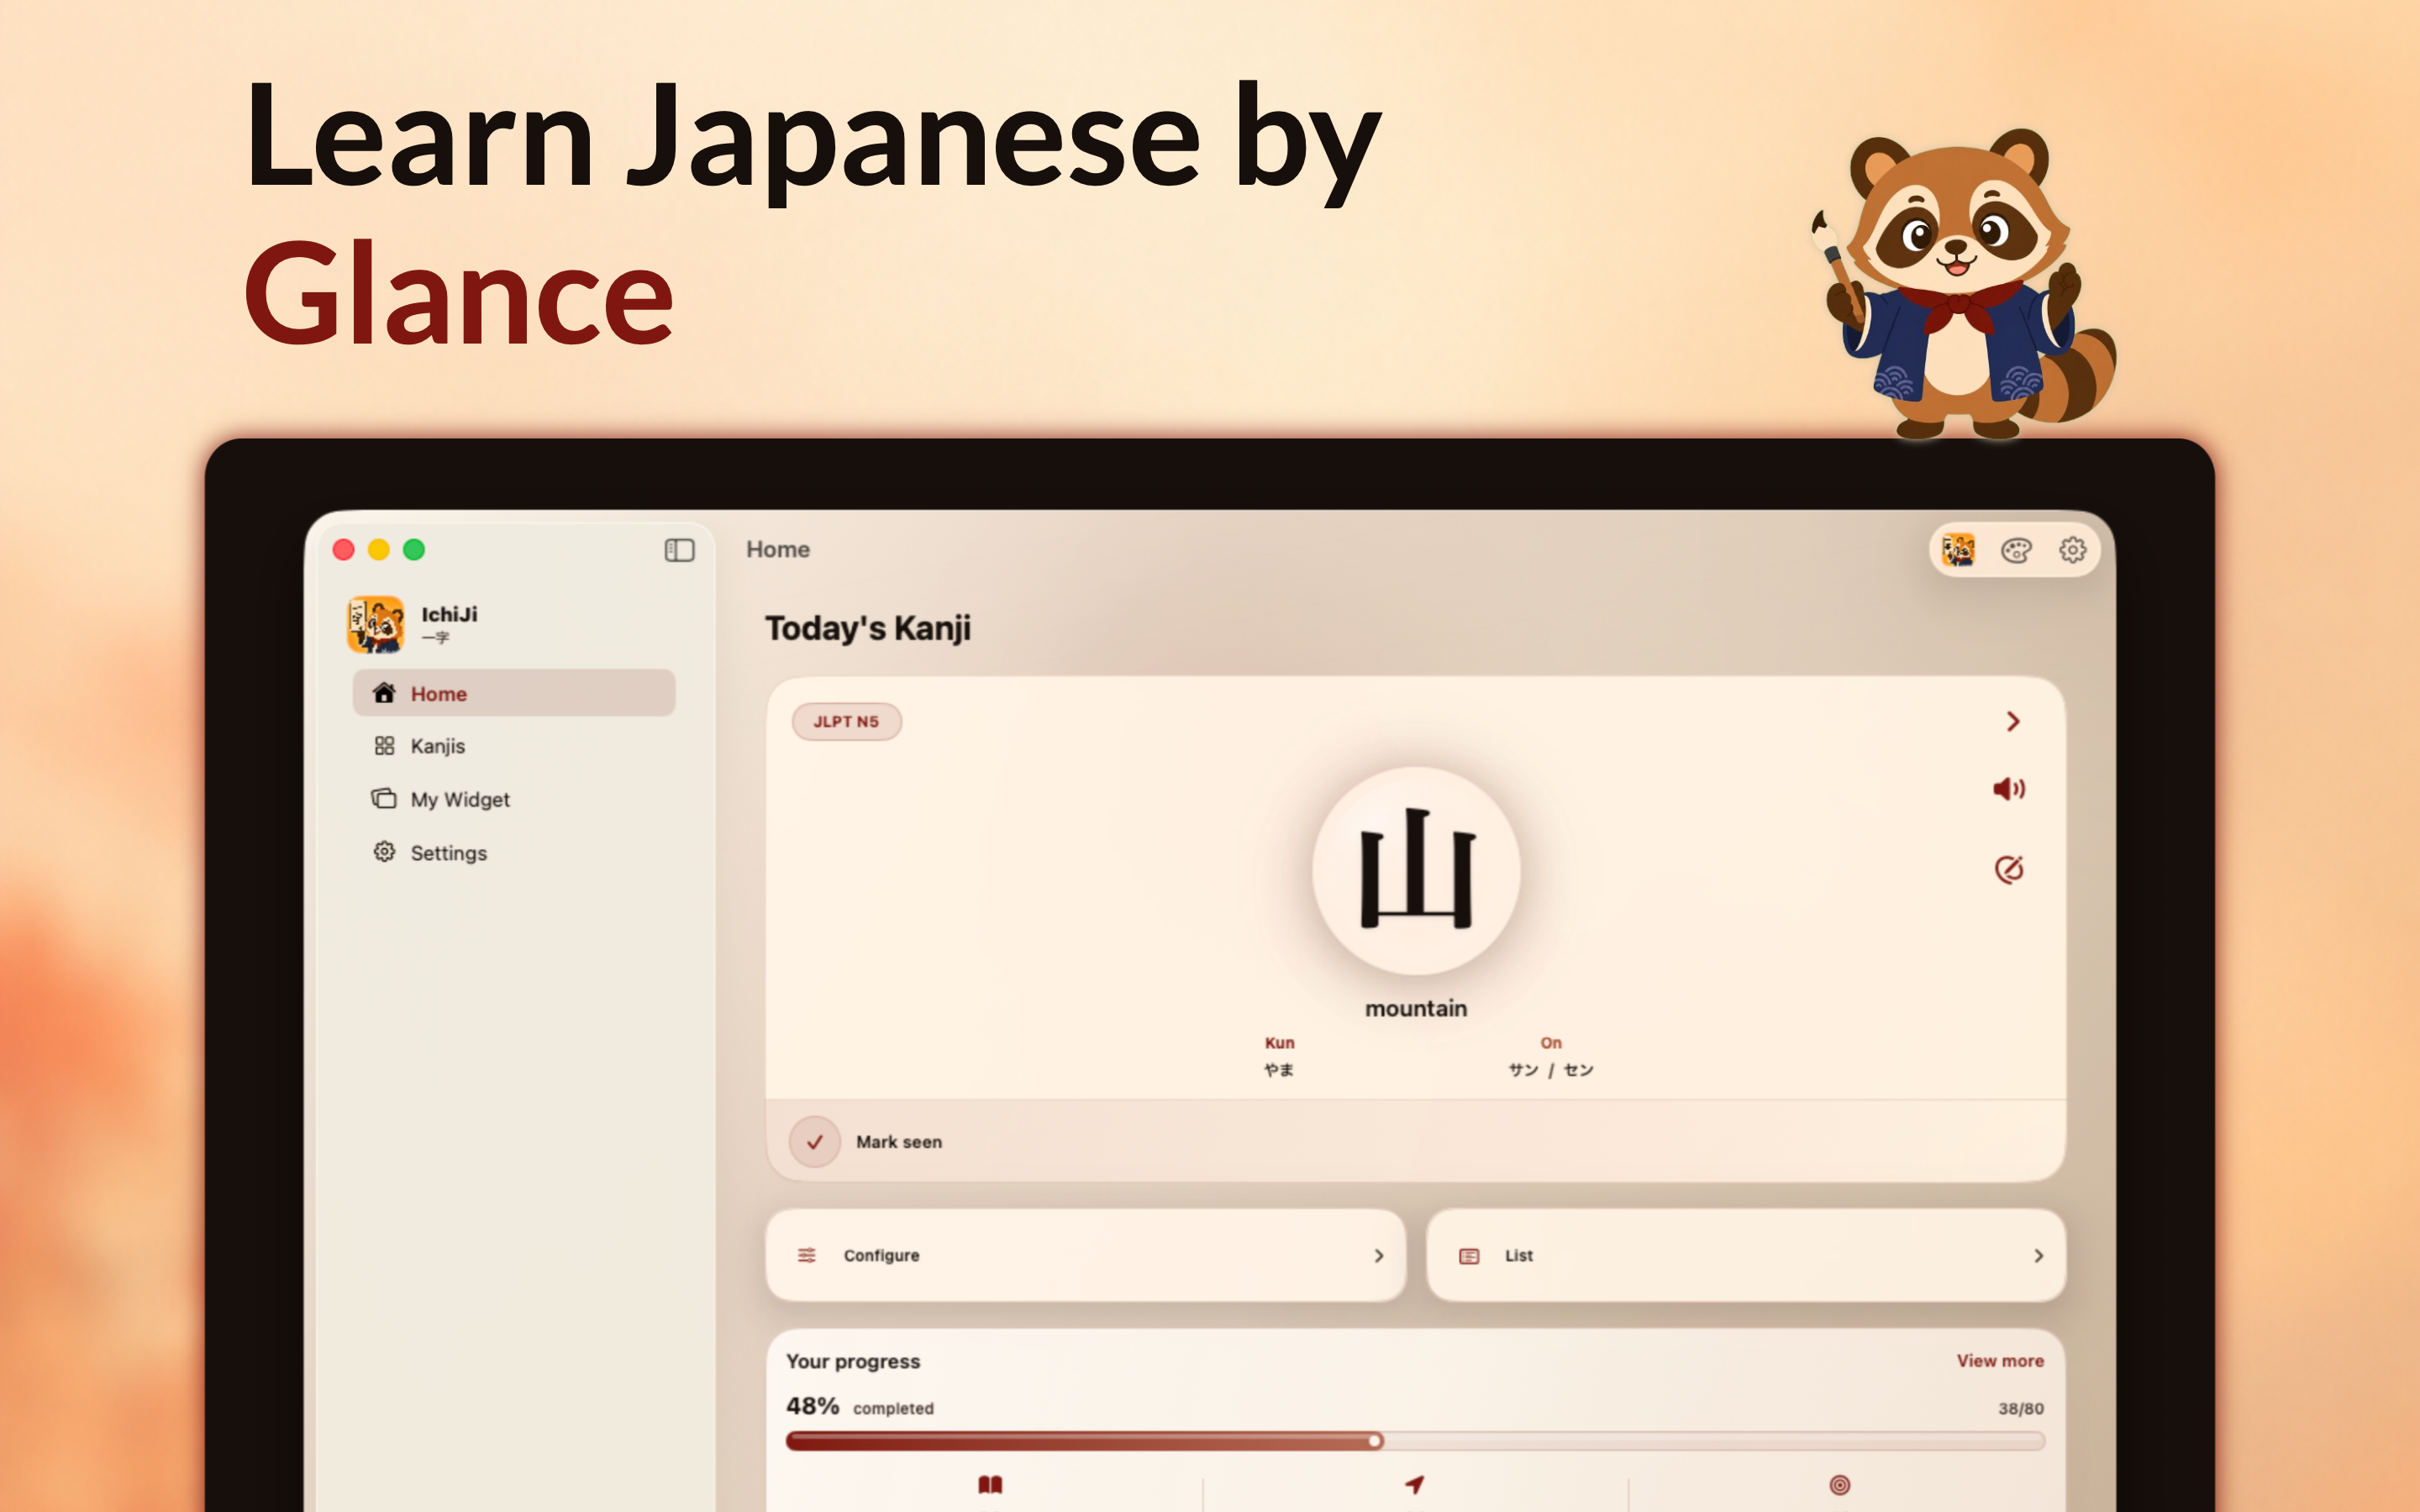Click the red close window button
The height and width of the screenshot is (1512, 2420).
tap(343, 549)
